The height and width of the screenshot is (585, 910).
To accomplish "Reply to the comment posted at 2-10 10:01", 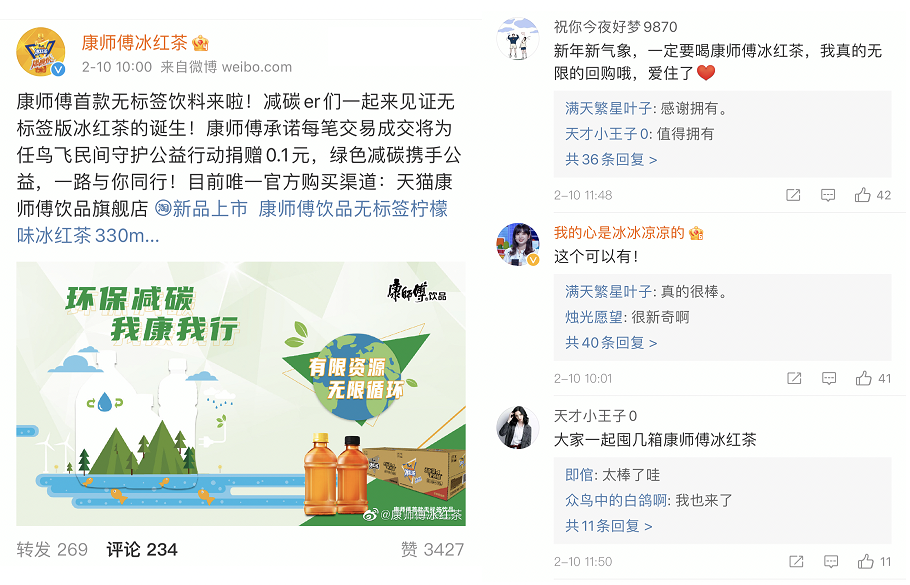I will tap(829, 378).
